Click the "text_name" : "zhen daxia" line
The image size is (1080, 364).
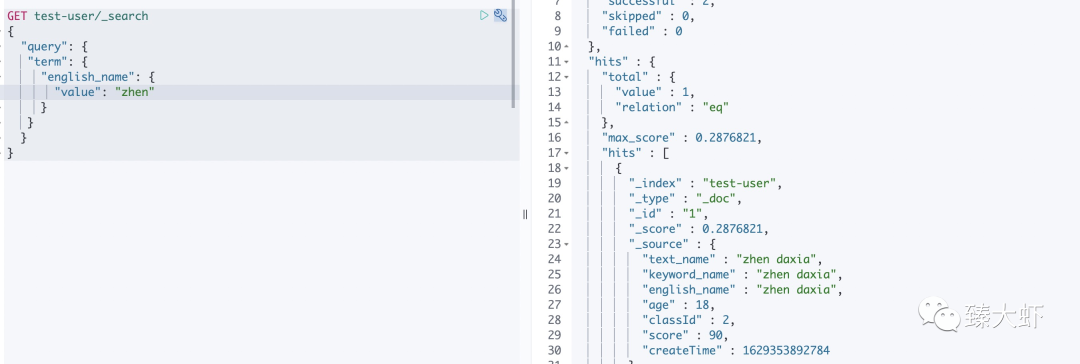733,259
